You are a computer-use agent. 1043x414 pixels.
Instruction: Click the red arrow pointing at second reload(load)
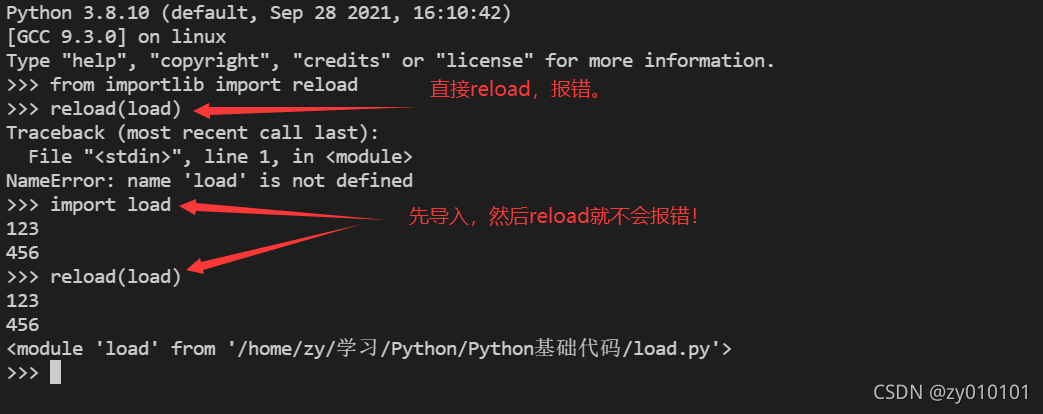coord(280,247)
